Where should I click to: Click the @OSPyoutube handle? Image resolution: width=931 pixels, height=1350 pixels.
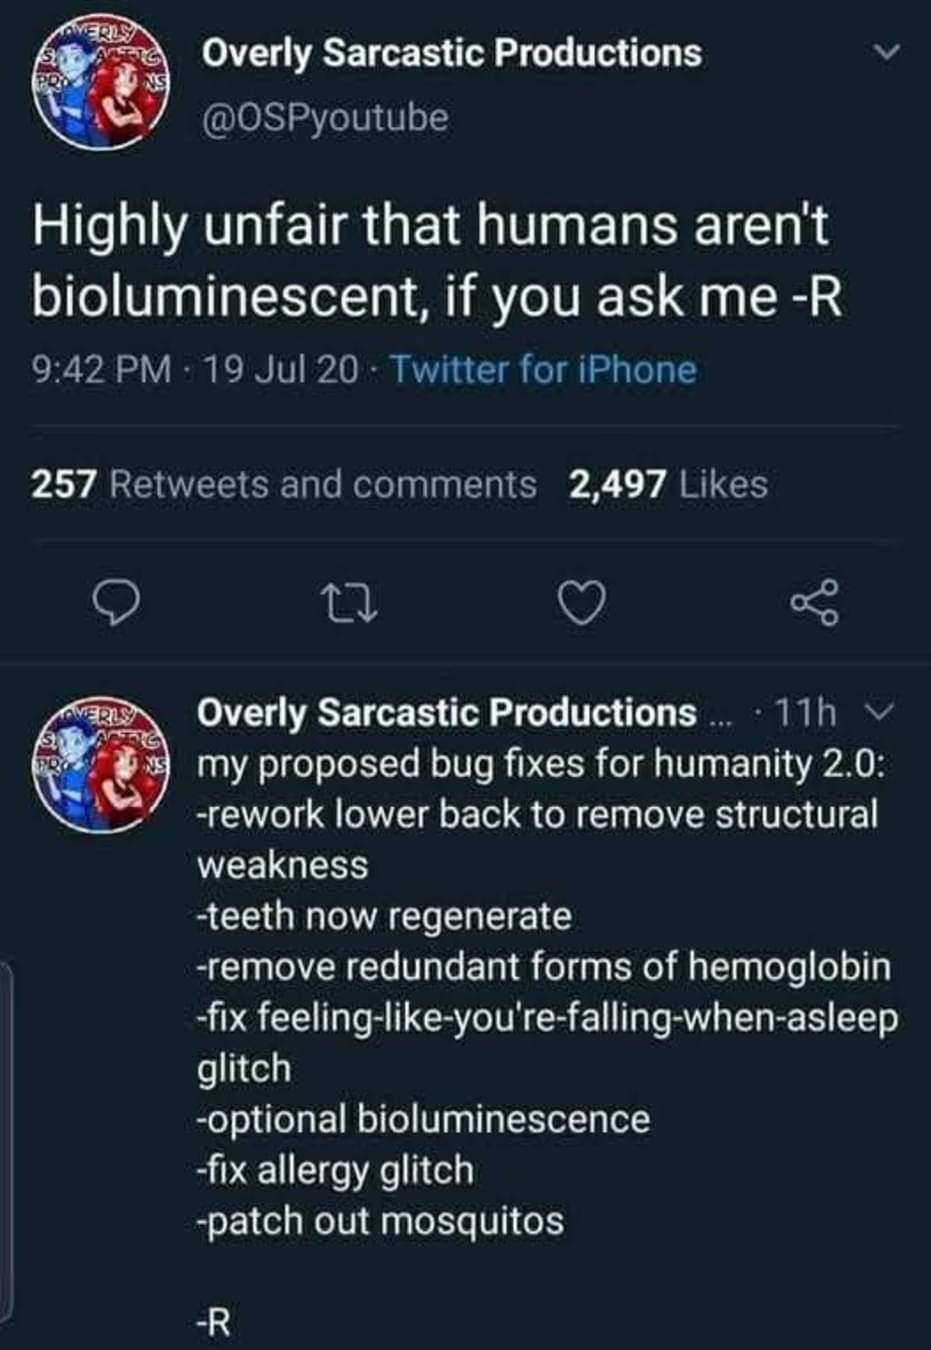coord(325,118)
